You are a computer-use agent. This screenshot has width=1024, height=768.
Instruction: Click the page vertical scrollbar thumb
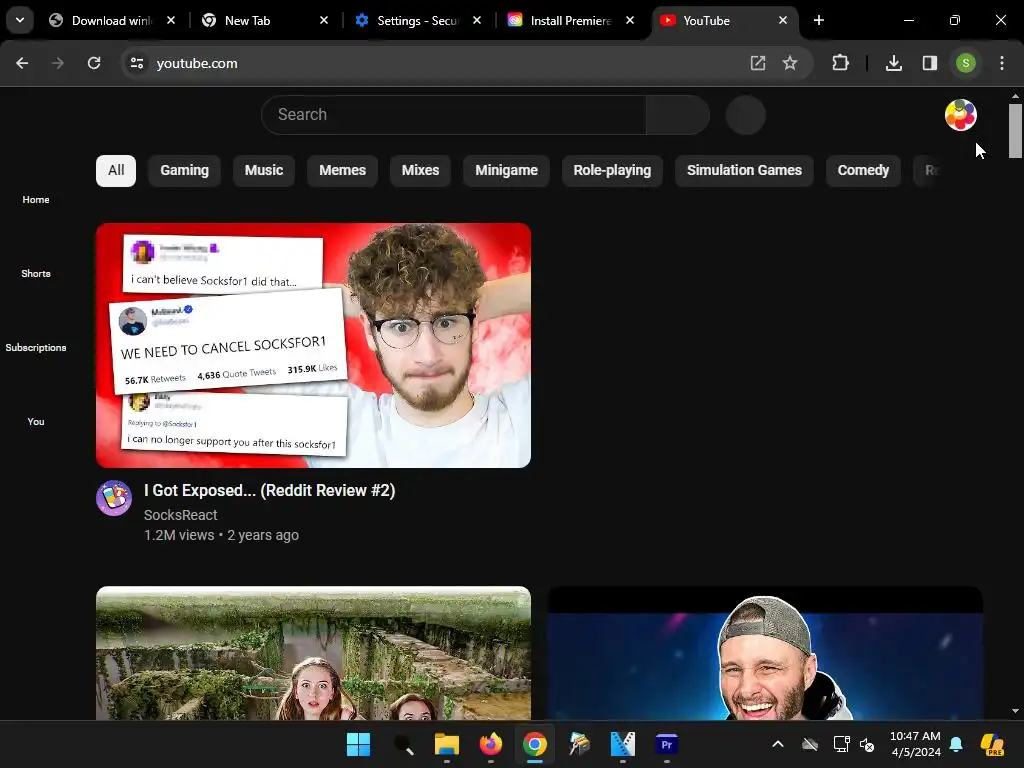coord(1015,131)
